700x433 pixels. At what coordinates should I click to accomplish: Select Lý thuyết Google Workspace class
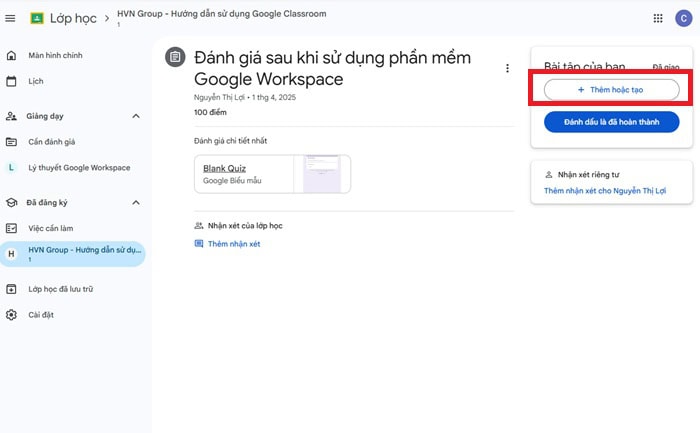(79, 168)
